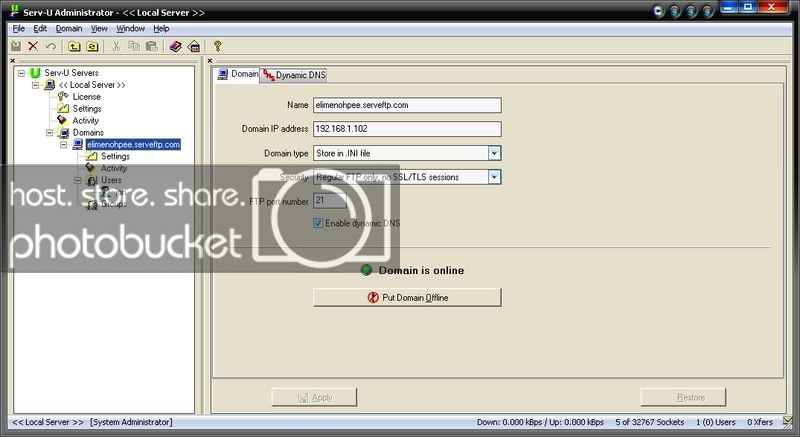This screenshot has width=800, height=437.
Task: Click the Cut scissors toolbar icon
Action: point(116,46)
